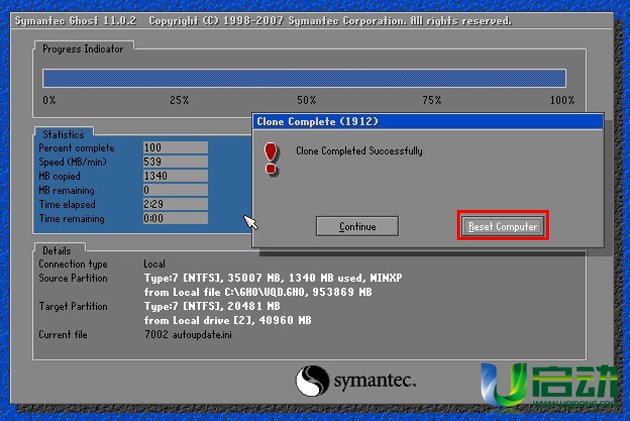
Task: Click the Details panel header
Action: click(58, 249)
